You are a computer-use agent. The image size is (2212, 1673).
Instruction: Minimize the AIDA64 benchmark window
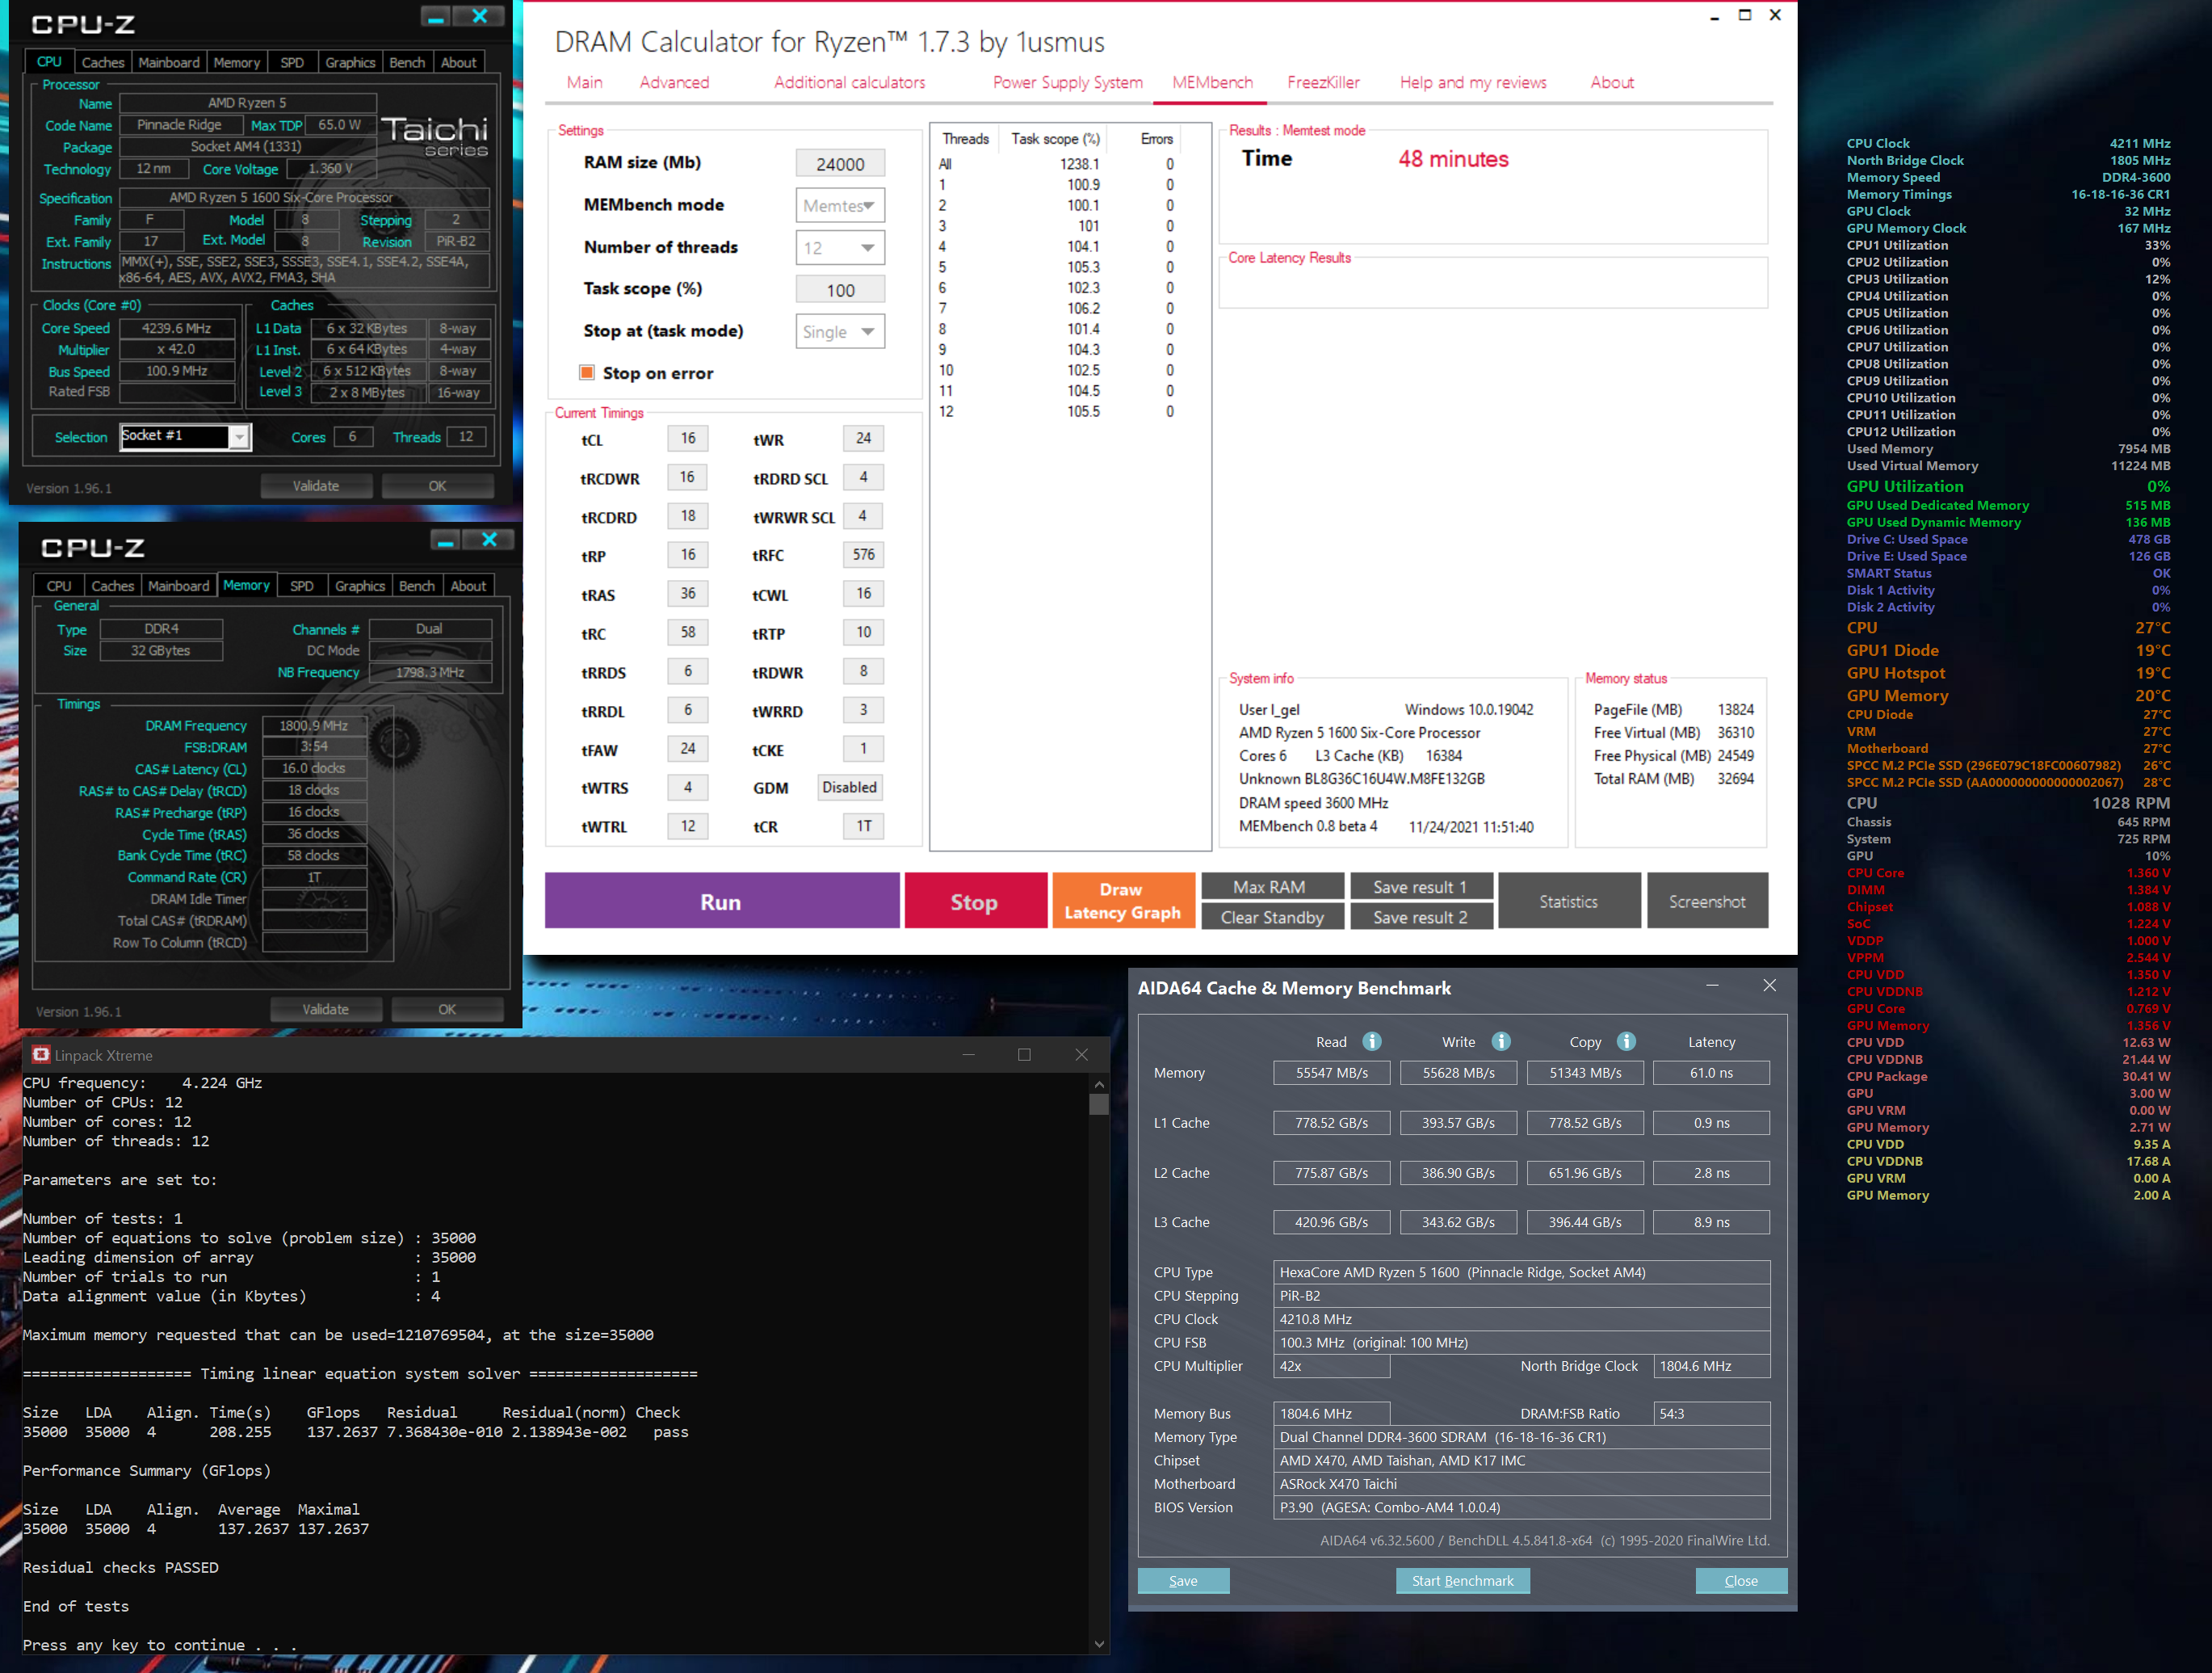[x=1712, y=986]
